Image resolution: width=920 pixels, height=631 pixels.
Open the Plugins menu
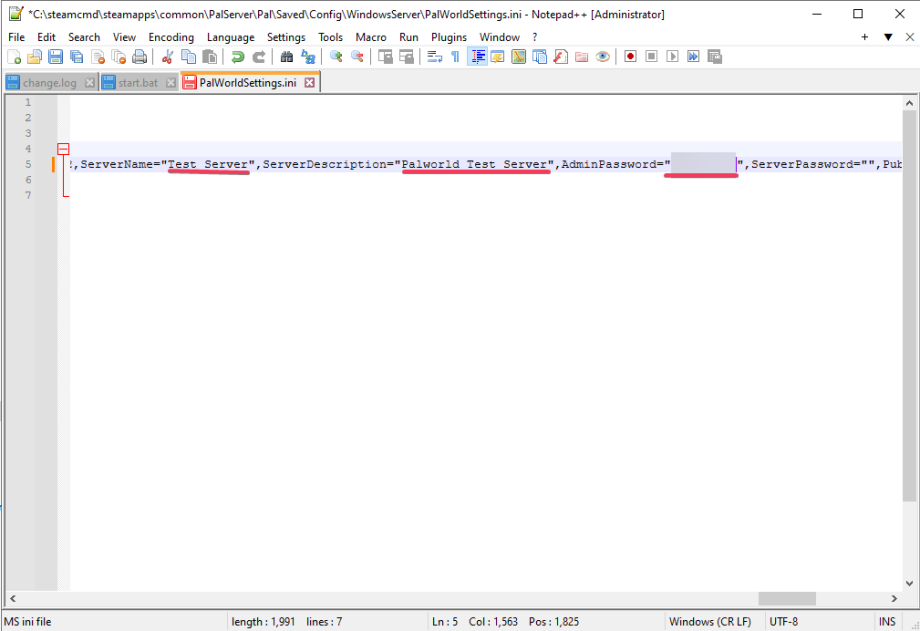tap(448, 37)
